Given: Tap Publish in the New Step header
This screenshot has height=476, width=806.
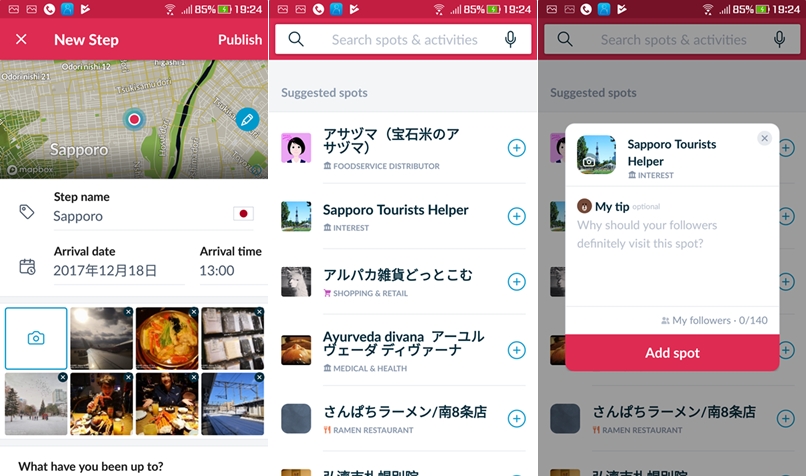Looking at the screenshot, I should click(240, 40).
